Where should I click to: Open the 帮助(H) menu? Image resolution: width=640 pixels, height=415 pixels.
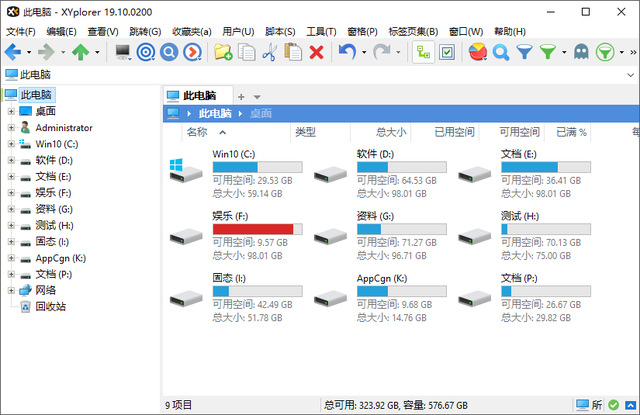[509, 31]
